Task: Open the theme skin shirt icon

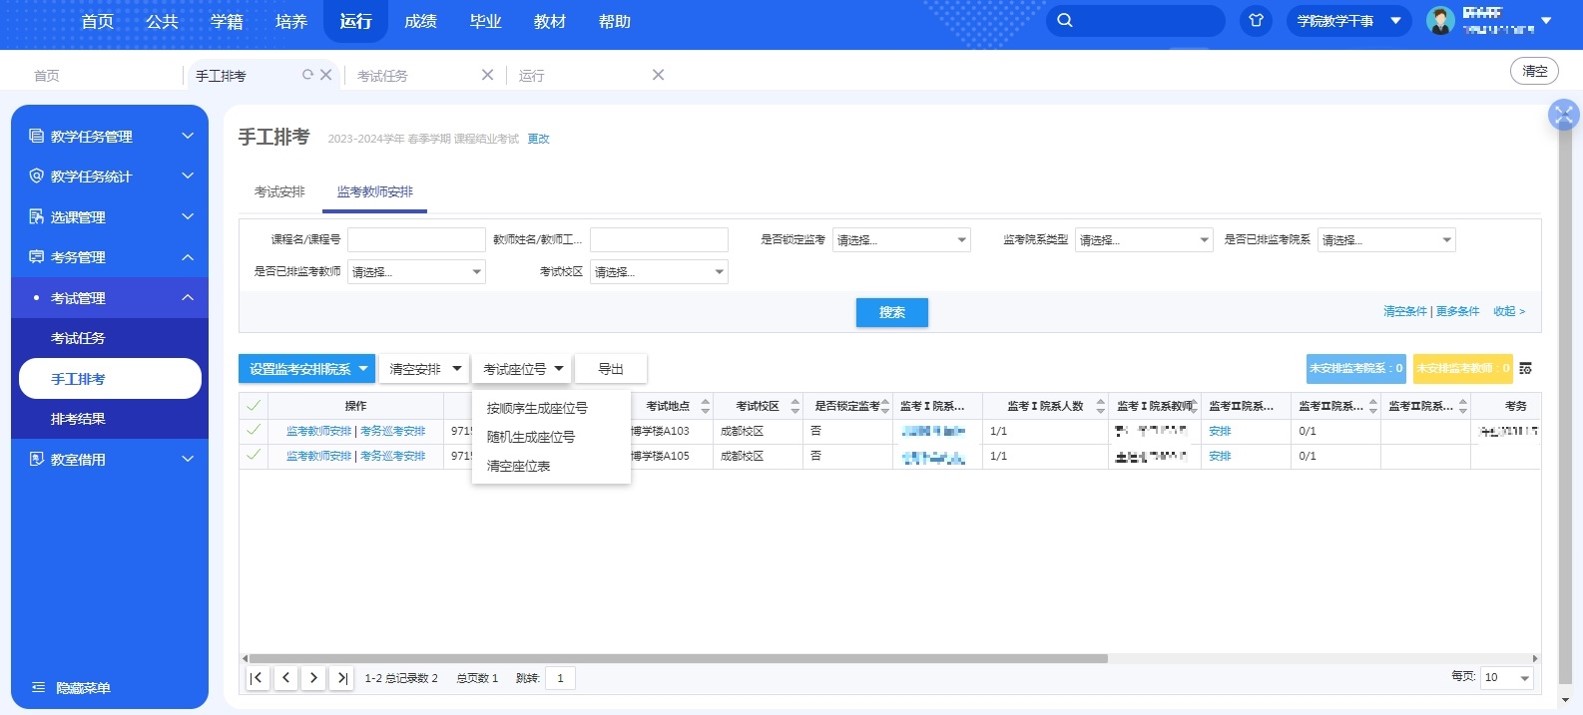Action: coord(1256,20)
